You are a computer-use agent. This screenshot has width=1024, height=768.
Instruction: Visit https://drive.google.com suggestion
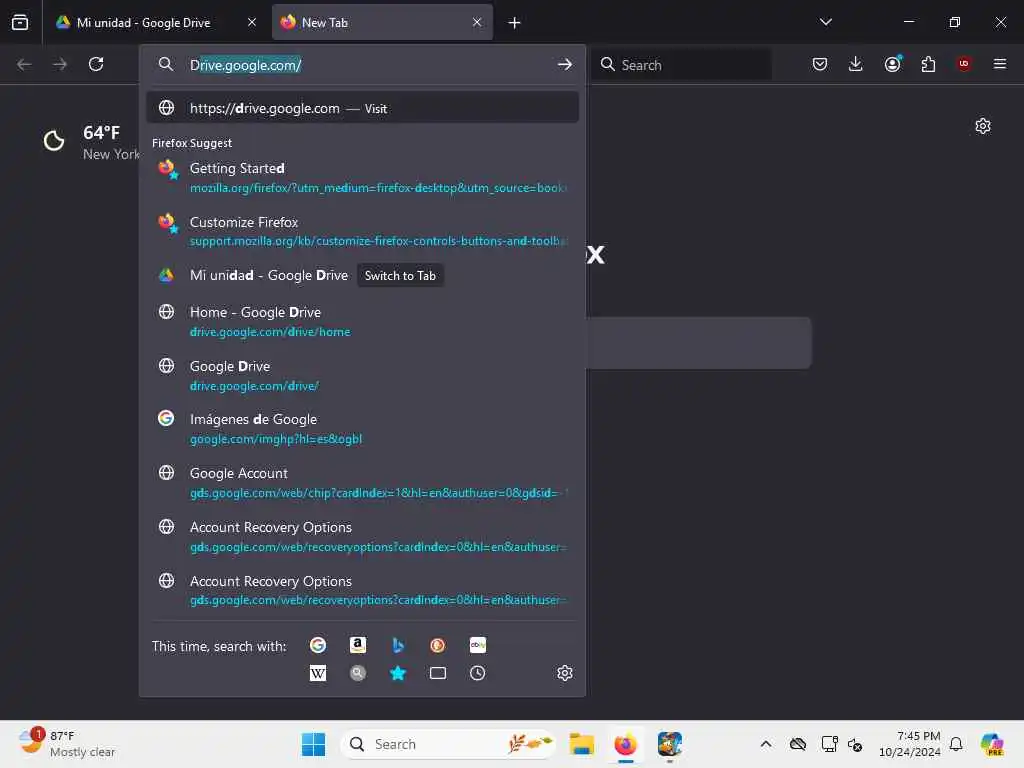click(362, 108)
